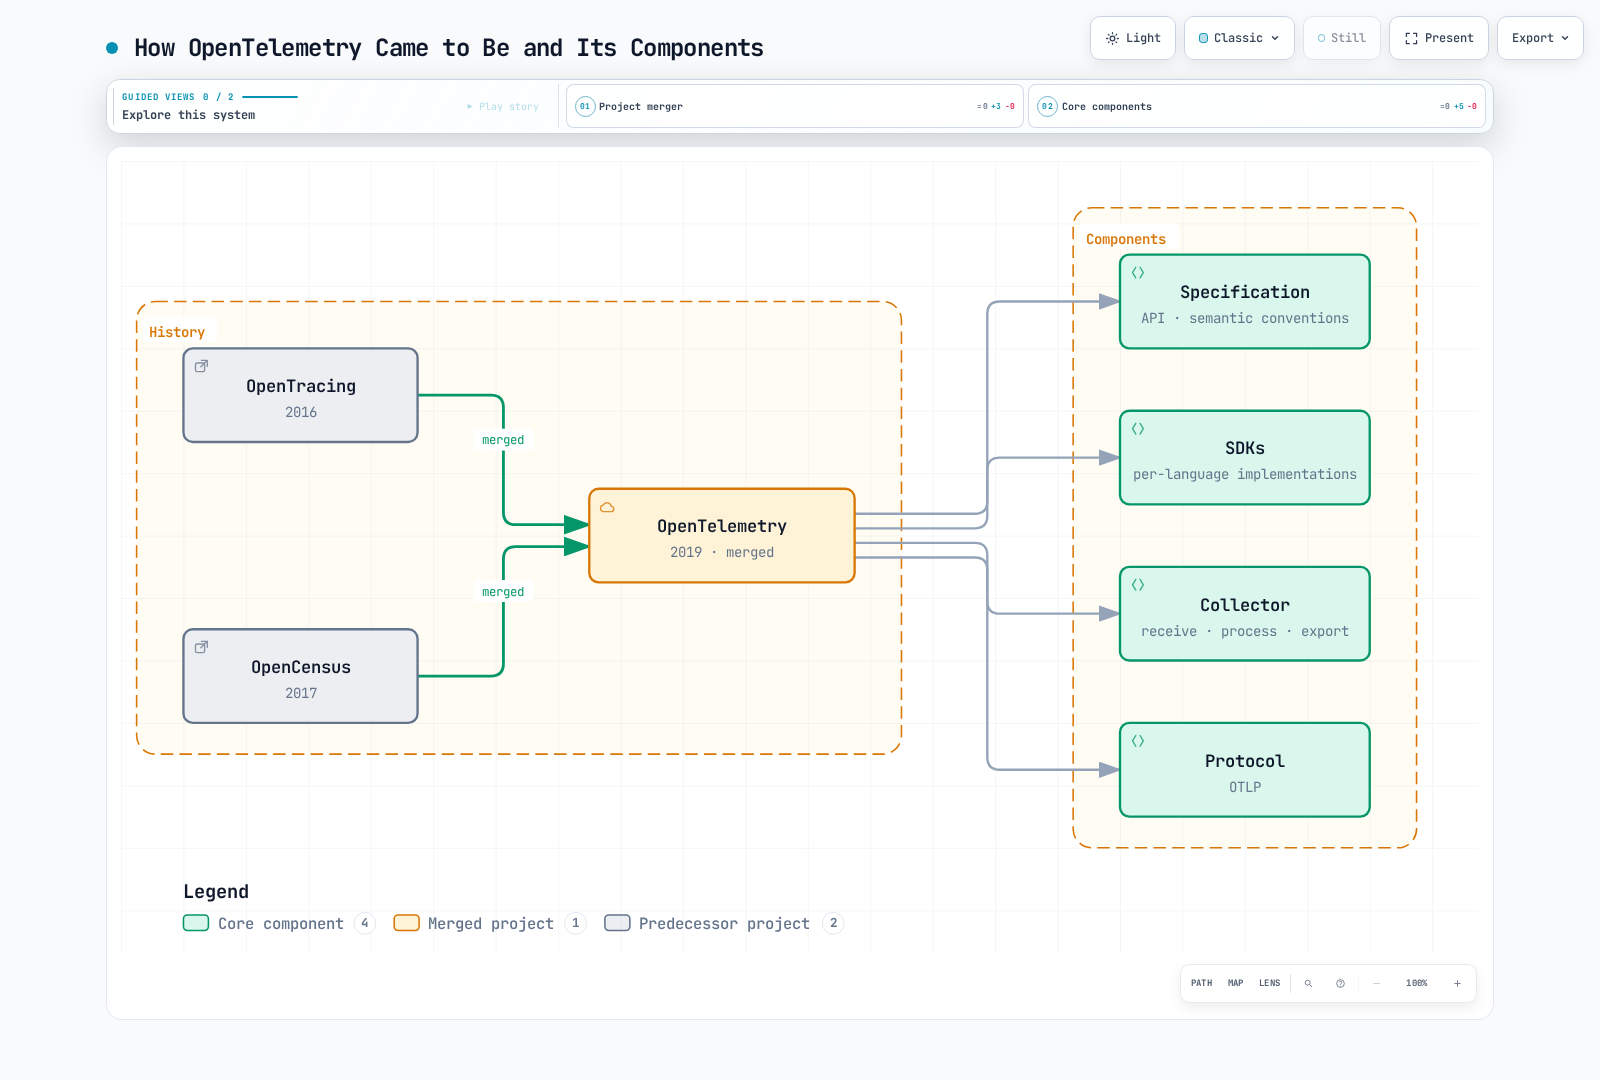Switch to LENS mode
Screen dimensions: 1600x1080
click(x=1269, y=983)
